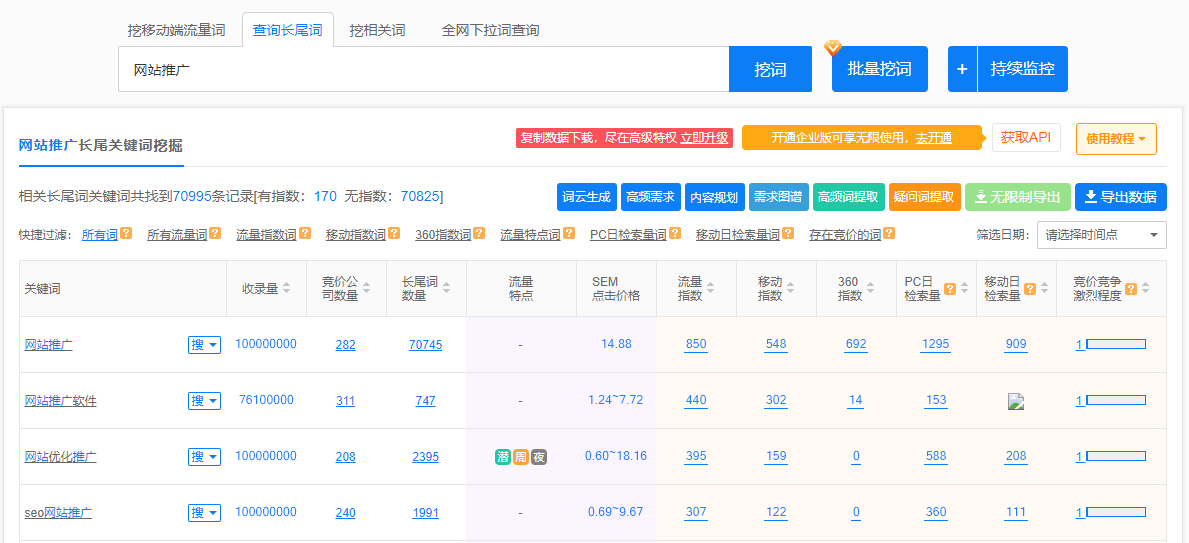Switch to 挖相关词 tab
The image size is (1189, 543).
tap(378, 30)
